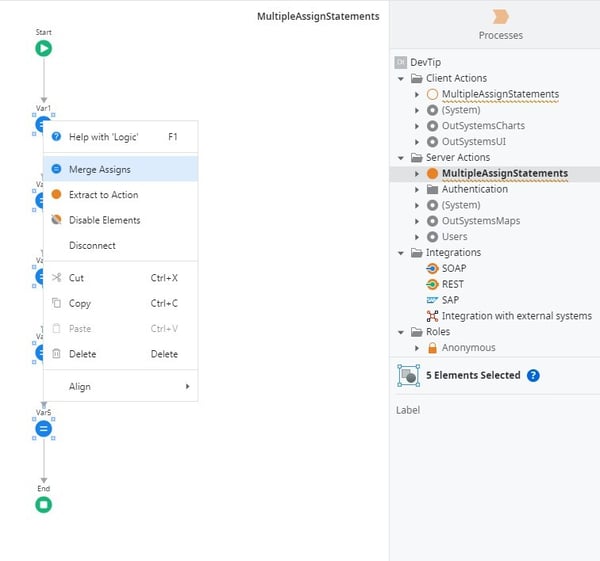This screenshot has width=600, height=561.
Task: Click the End node icon
Action: click(44, 505)
